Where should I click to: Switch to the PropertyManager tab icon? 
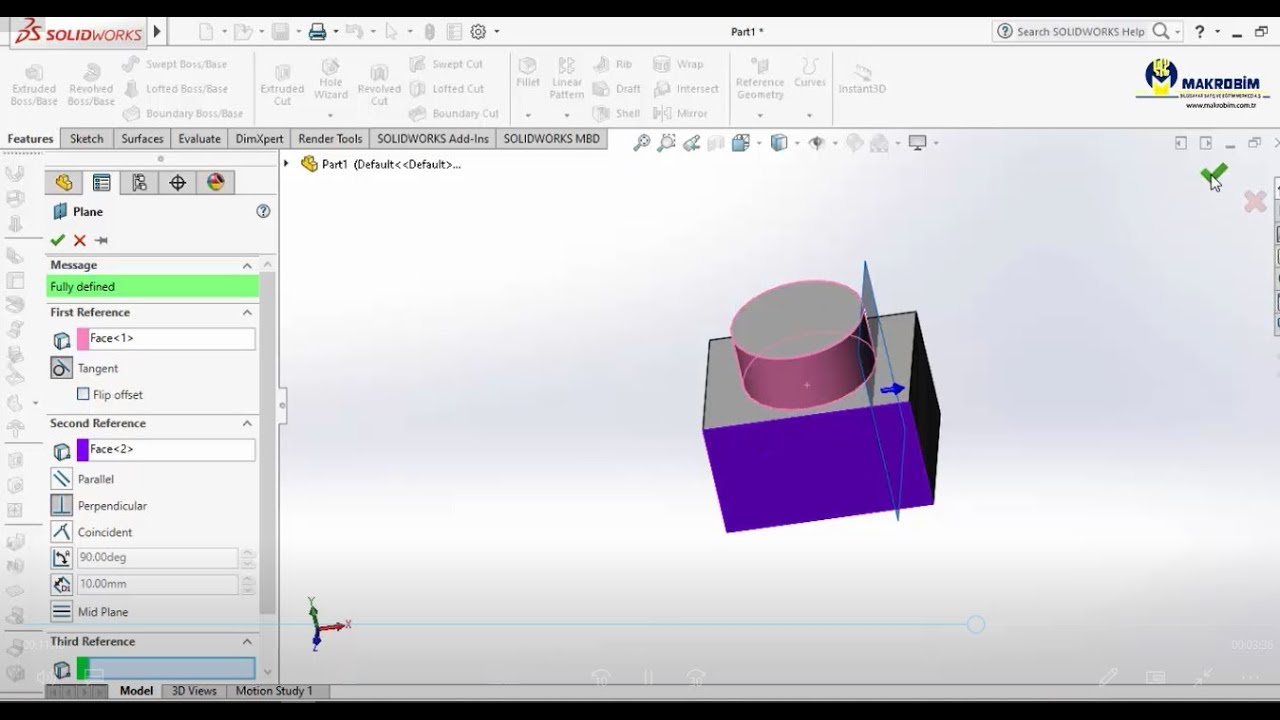click(x=101, y=182)
